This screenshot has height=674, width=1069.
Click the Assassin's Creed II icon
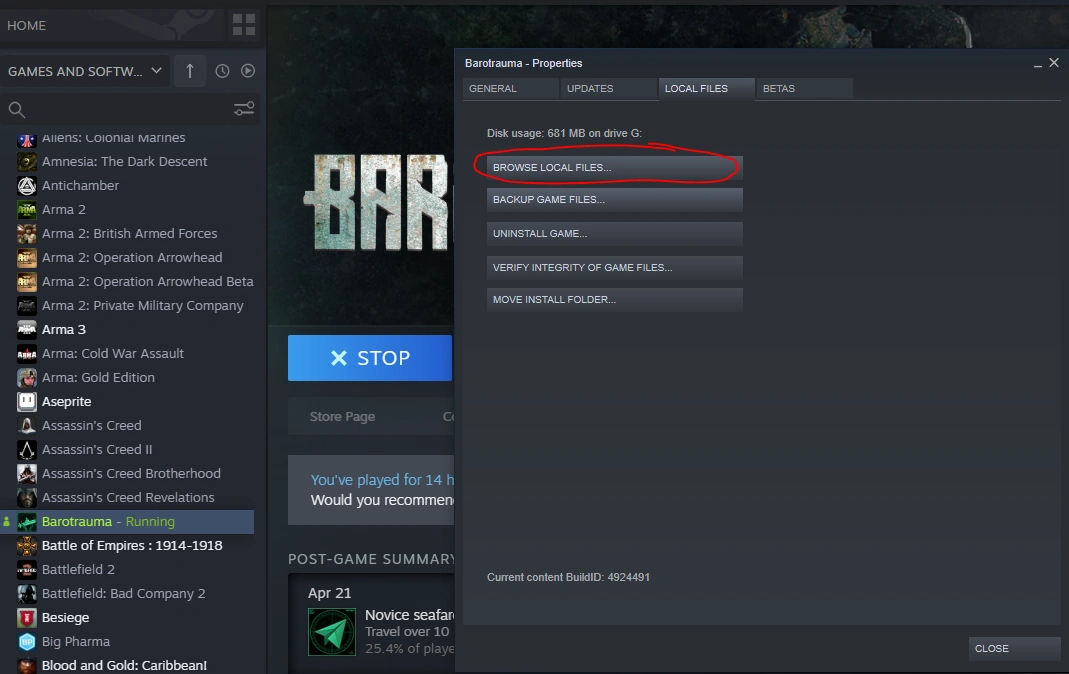click(27, 450)
